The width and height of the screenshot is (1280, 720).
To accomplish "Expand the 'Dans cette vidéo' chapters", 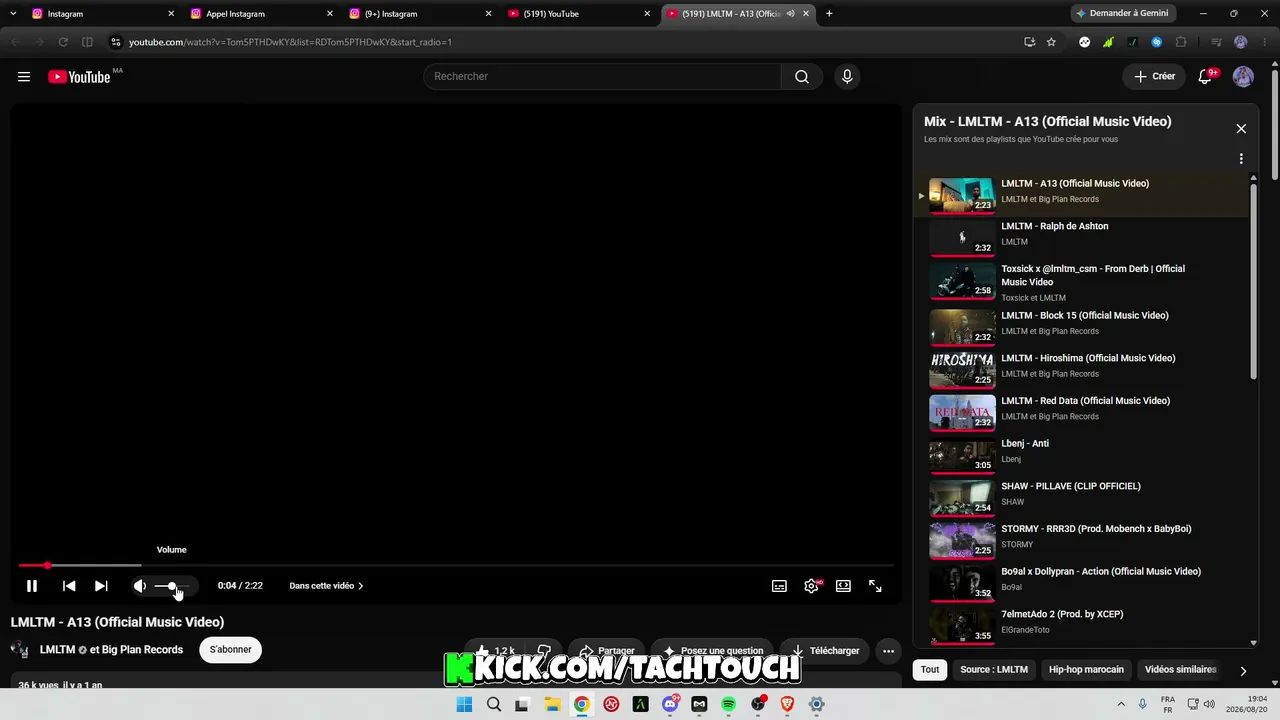I will click(326, 586).
